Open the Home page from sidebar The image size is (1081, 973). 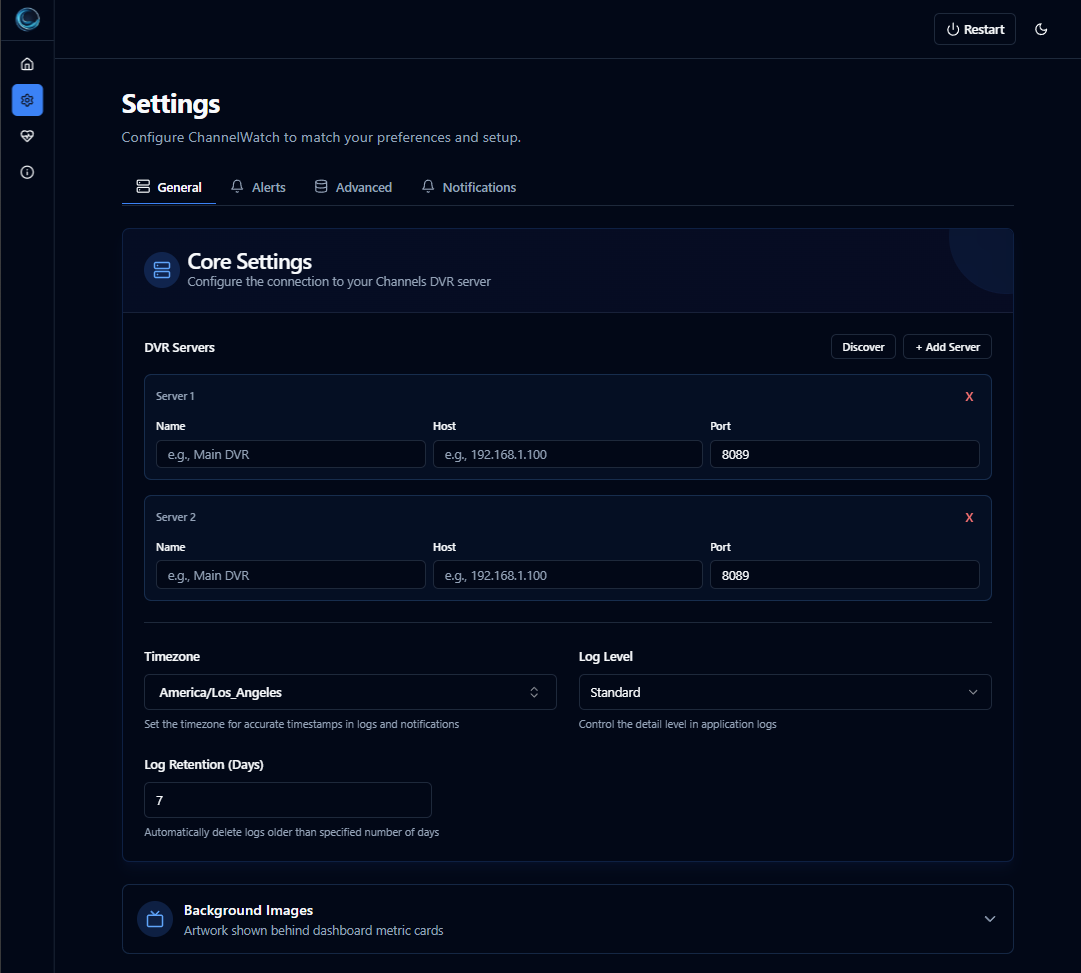pyautogui.click(x=27, y=64)
